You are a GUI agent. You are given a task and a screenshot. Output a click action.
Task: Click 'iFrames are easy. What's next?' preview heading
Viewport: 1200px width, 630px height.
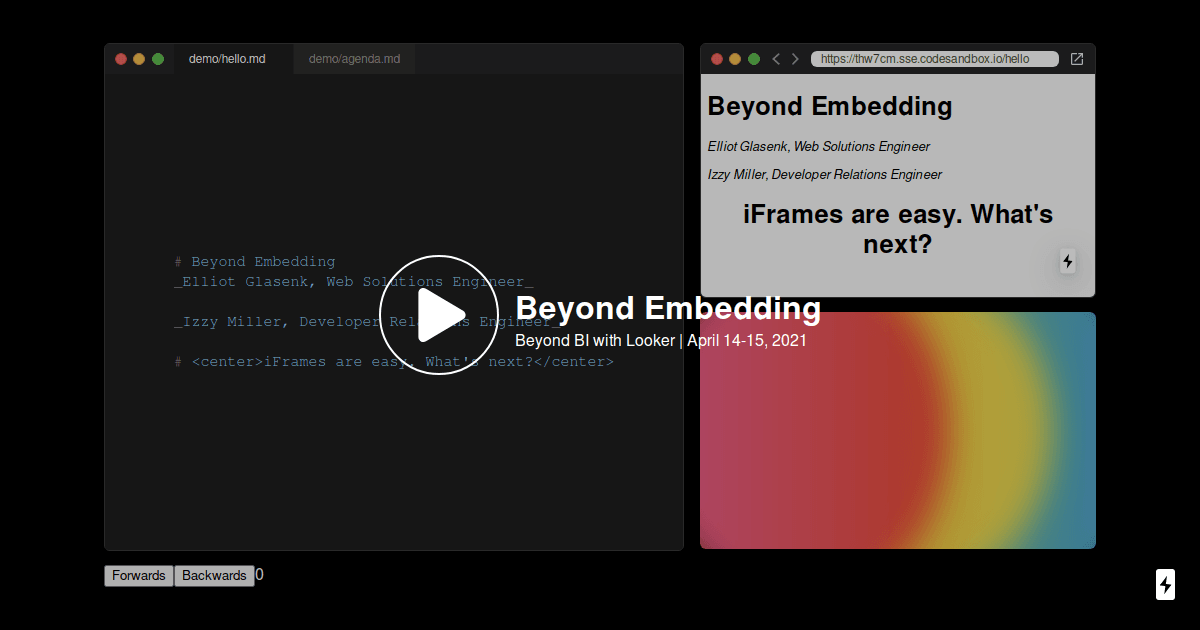(x=897, y=229)
